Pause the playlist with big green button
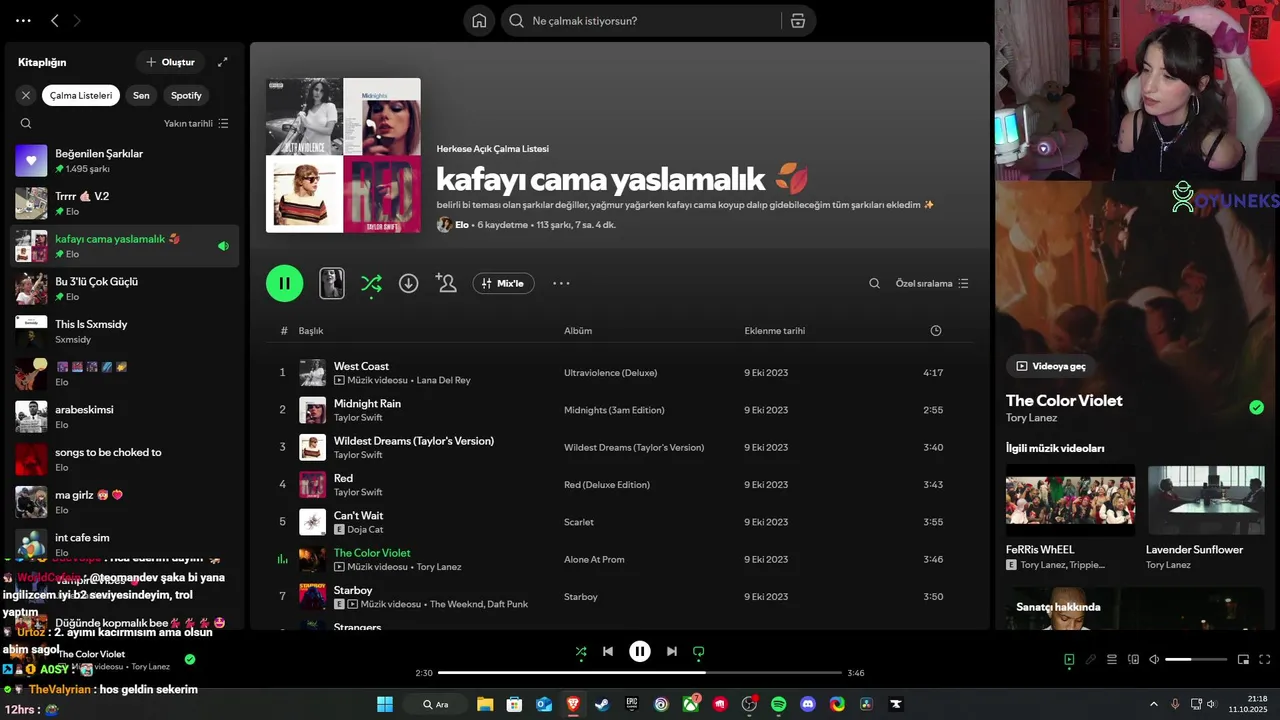The height and width of the screenshot is (720, 1280). [285, 283]
